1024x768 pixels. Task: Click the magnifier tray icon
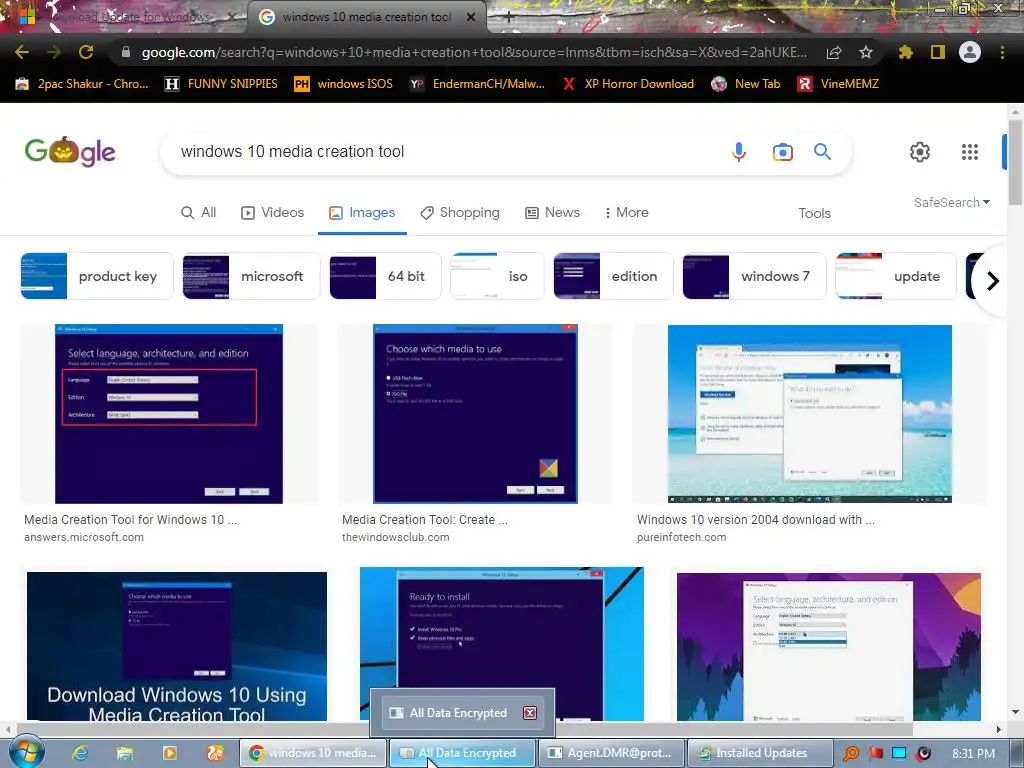[x=851, y=753]
